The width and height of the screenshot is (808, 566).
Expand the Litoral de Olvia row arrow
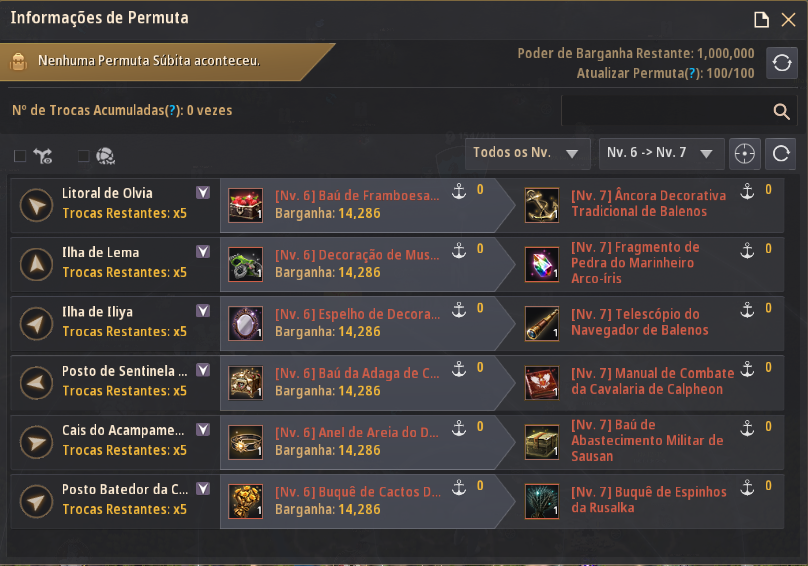(203, 194)
